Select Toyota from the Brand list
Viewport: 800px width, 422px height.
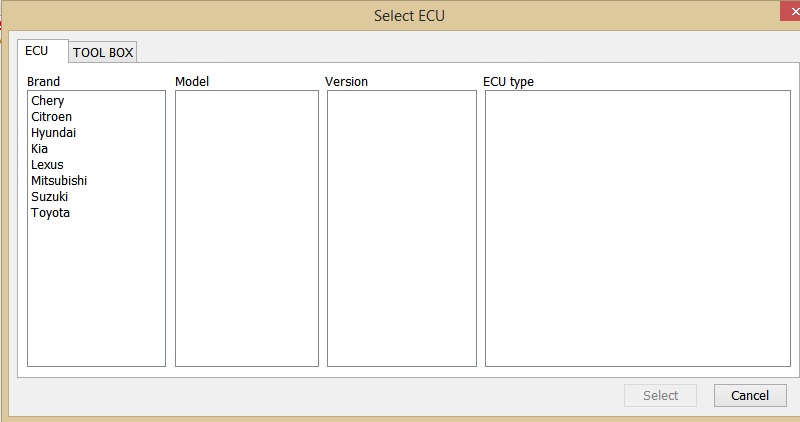(x=50, y=213)
